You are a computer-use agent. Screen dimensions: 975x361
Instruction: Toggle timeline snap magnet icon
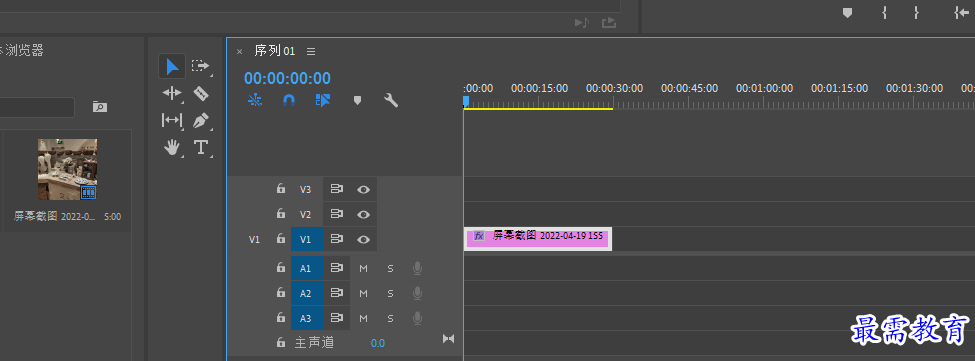click(x=289, y=100)
